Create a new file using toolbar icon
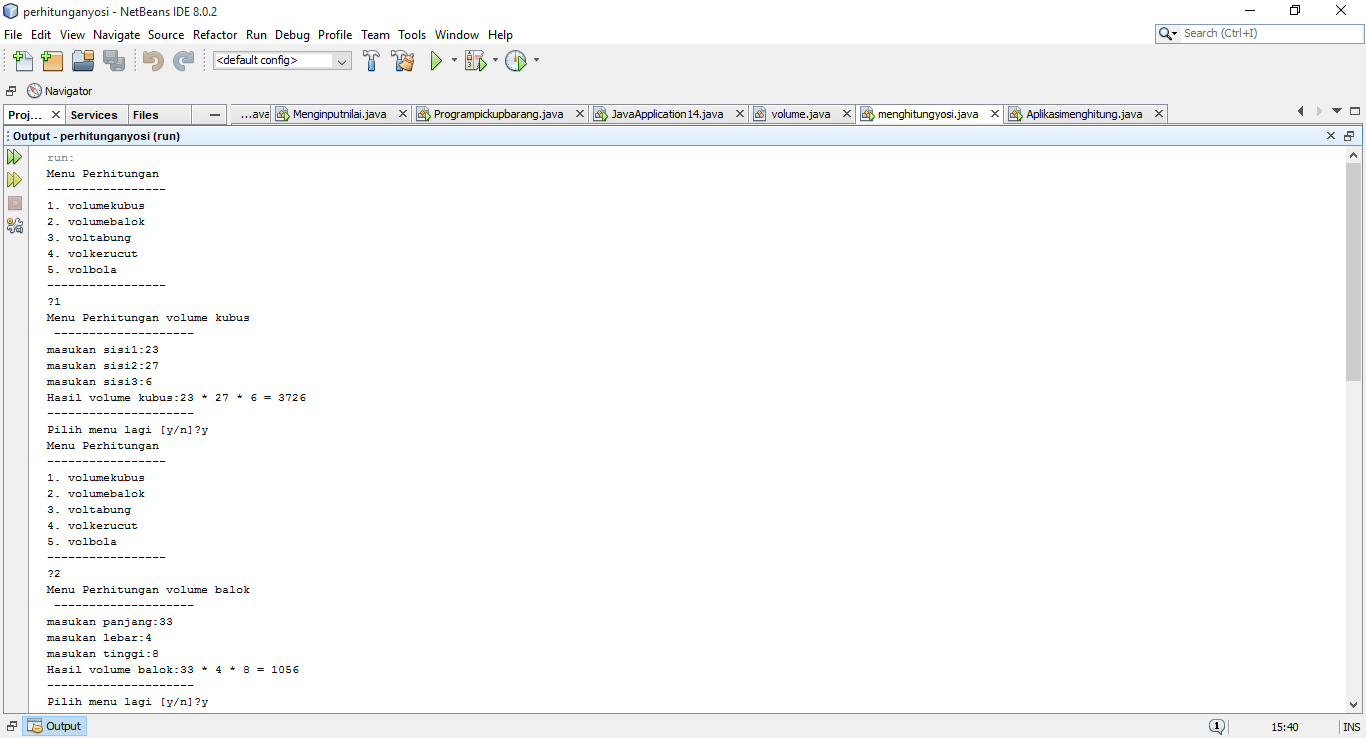1366x738 pixels. click(x=22, y=60)
